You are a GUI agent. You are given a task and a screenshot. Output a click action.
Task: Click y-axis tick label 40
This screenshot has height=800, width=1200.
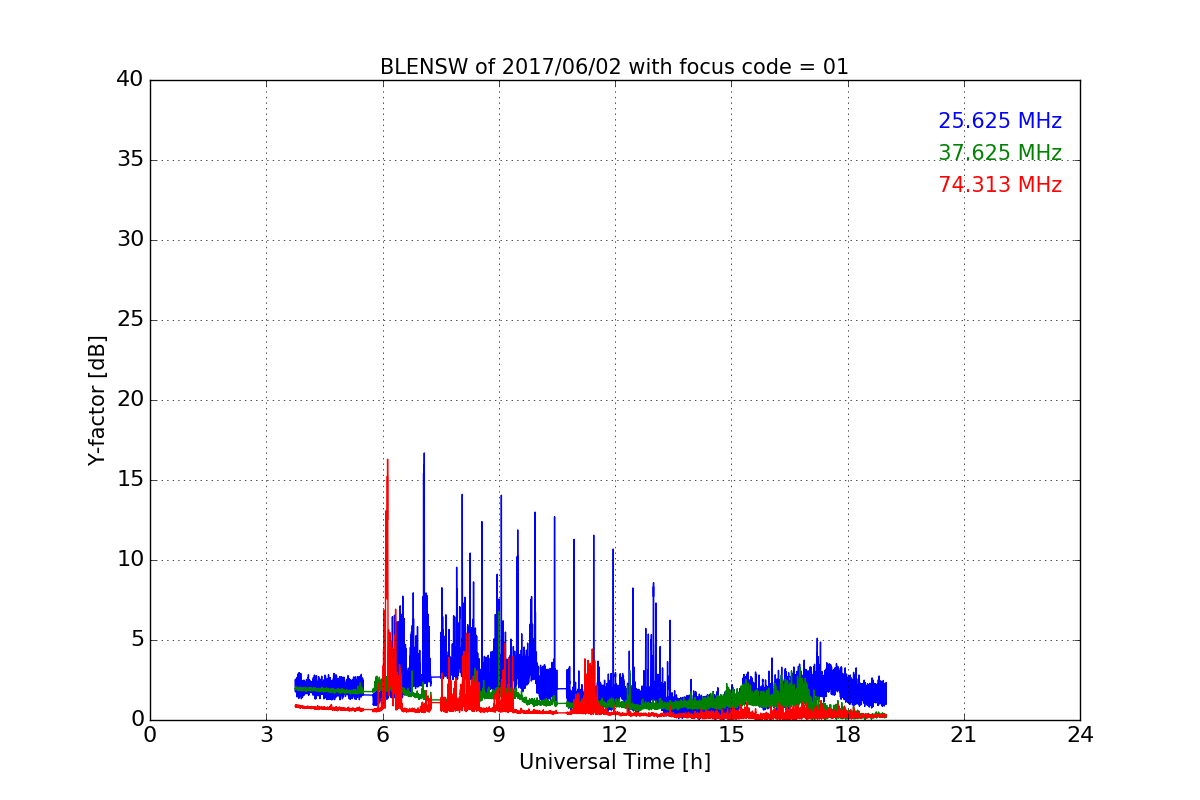click(130, 80)
